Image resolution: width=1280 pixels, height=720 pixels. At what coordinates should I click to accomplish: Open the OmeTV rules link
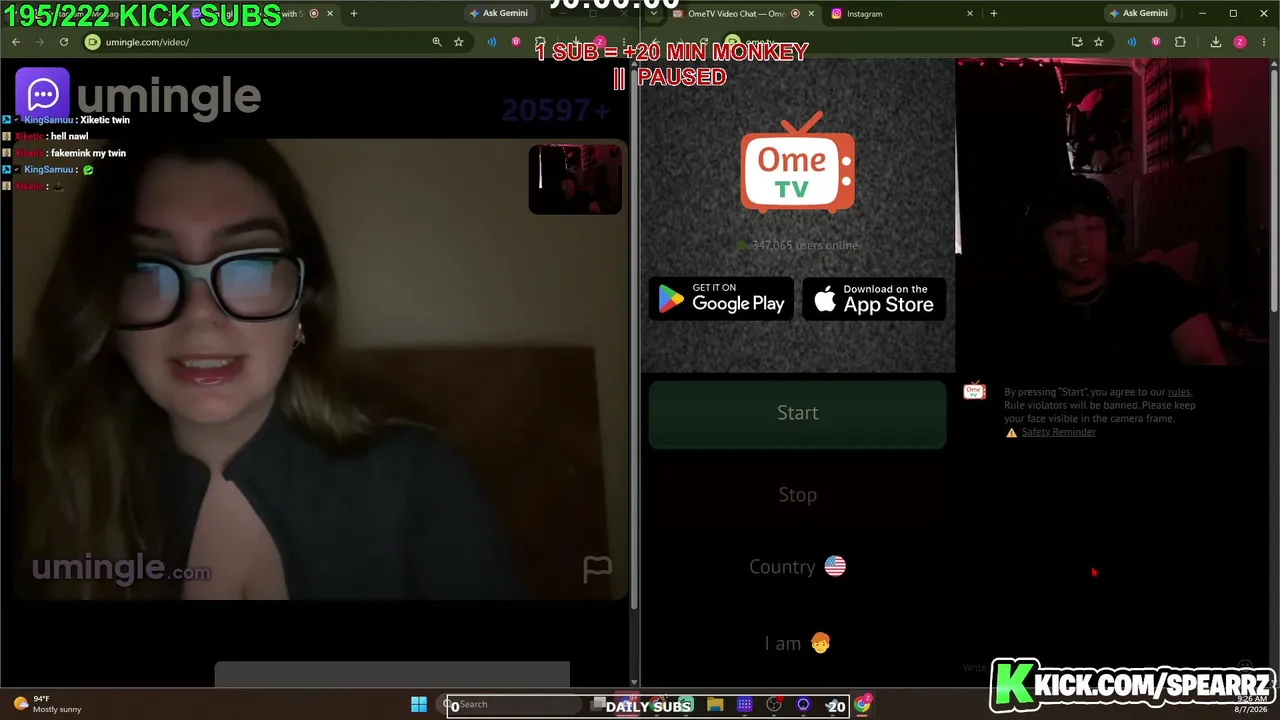click(x=1179, y=392)
